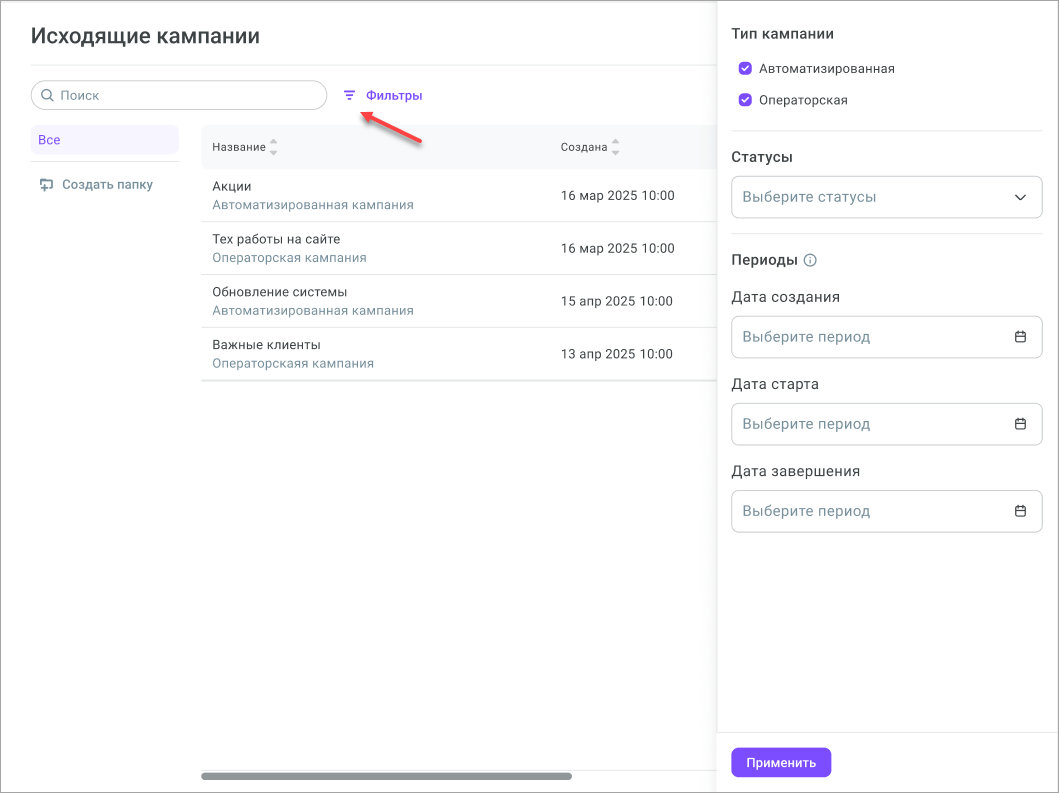Image resolution: width=1059 pixels, height=793 pixels.
Task: Sort by Название column arrows
Action: tap(274, 147)
